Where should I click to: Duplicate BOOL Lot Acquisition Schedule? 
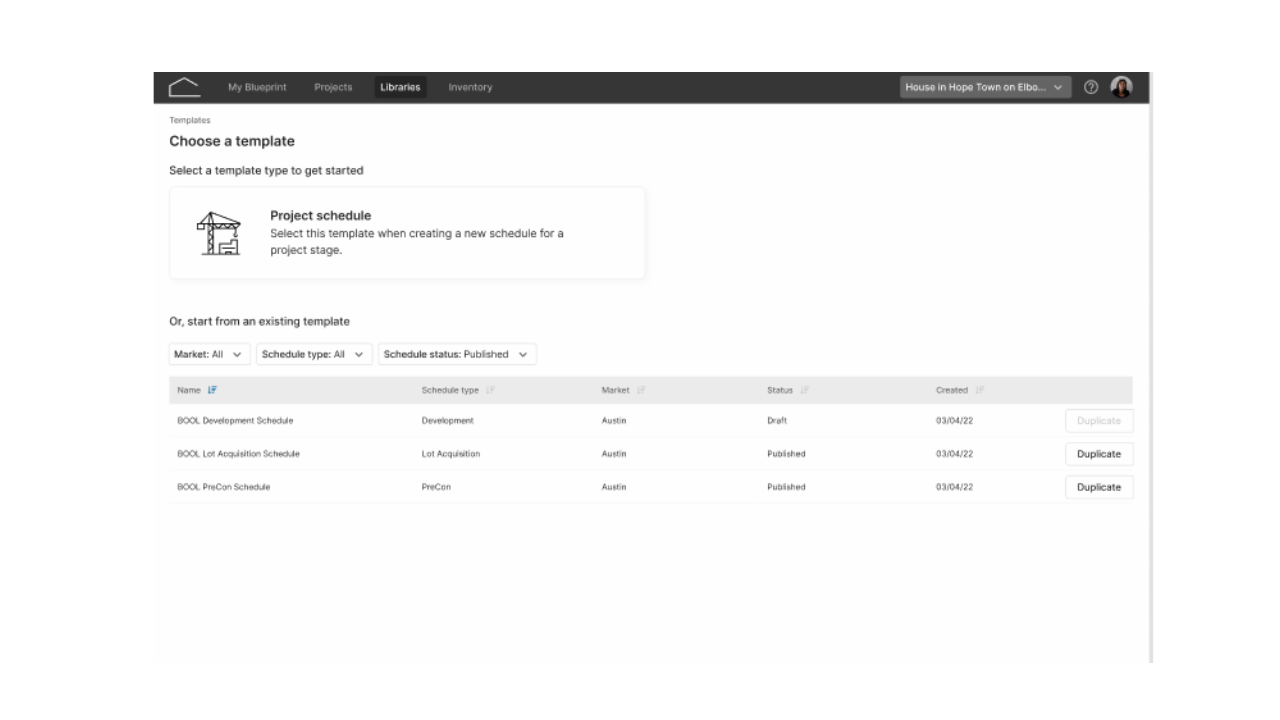(1099, 454)
